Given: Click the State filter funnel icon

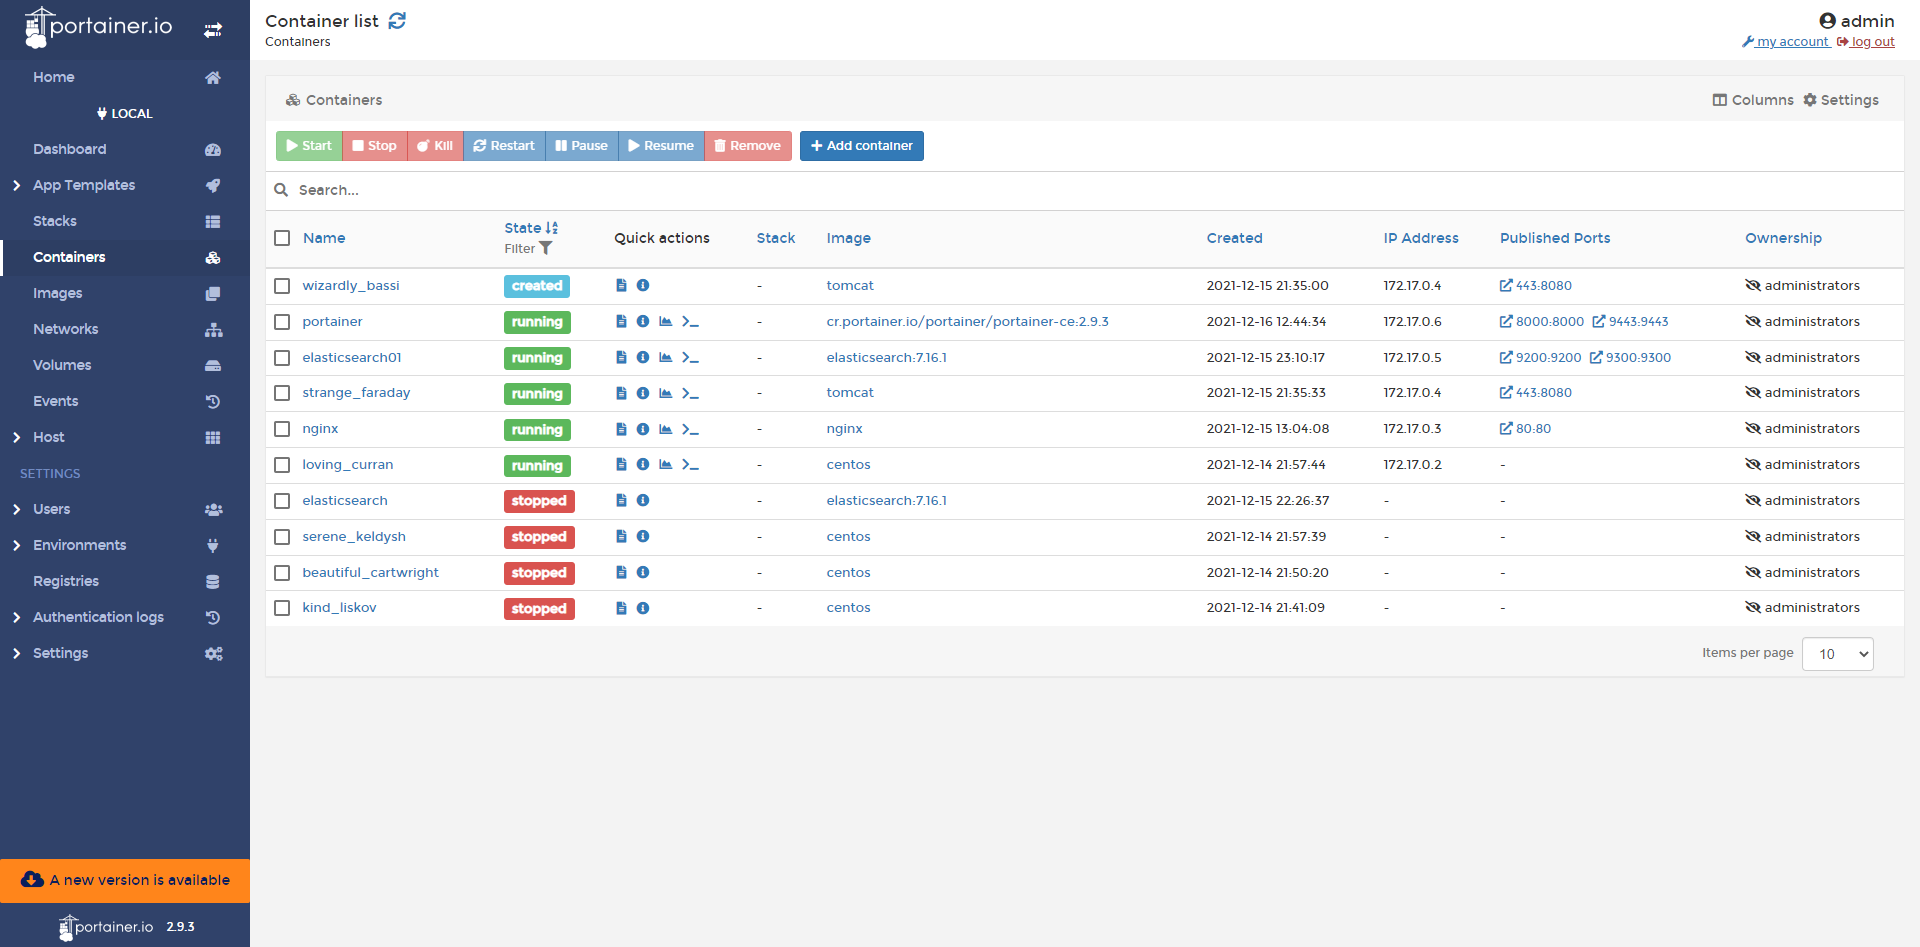Looking at the screenshot, I should tap(546, 249).
